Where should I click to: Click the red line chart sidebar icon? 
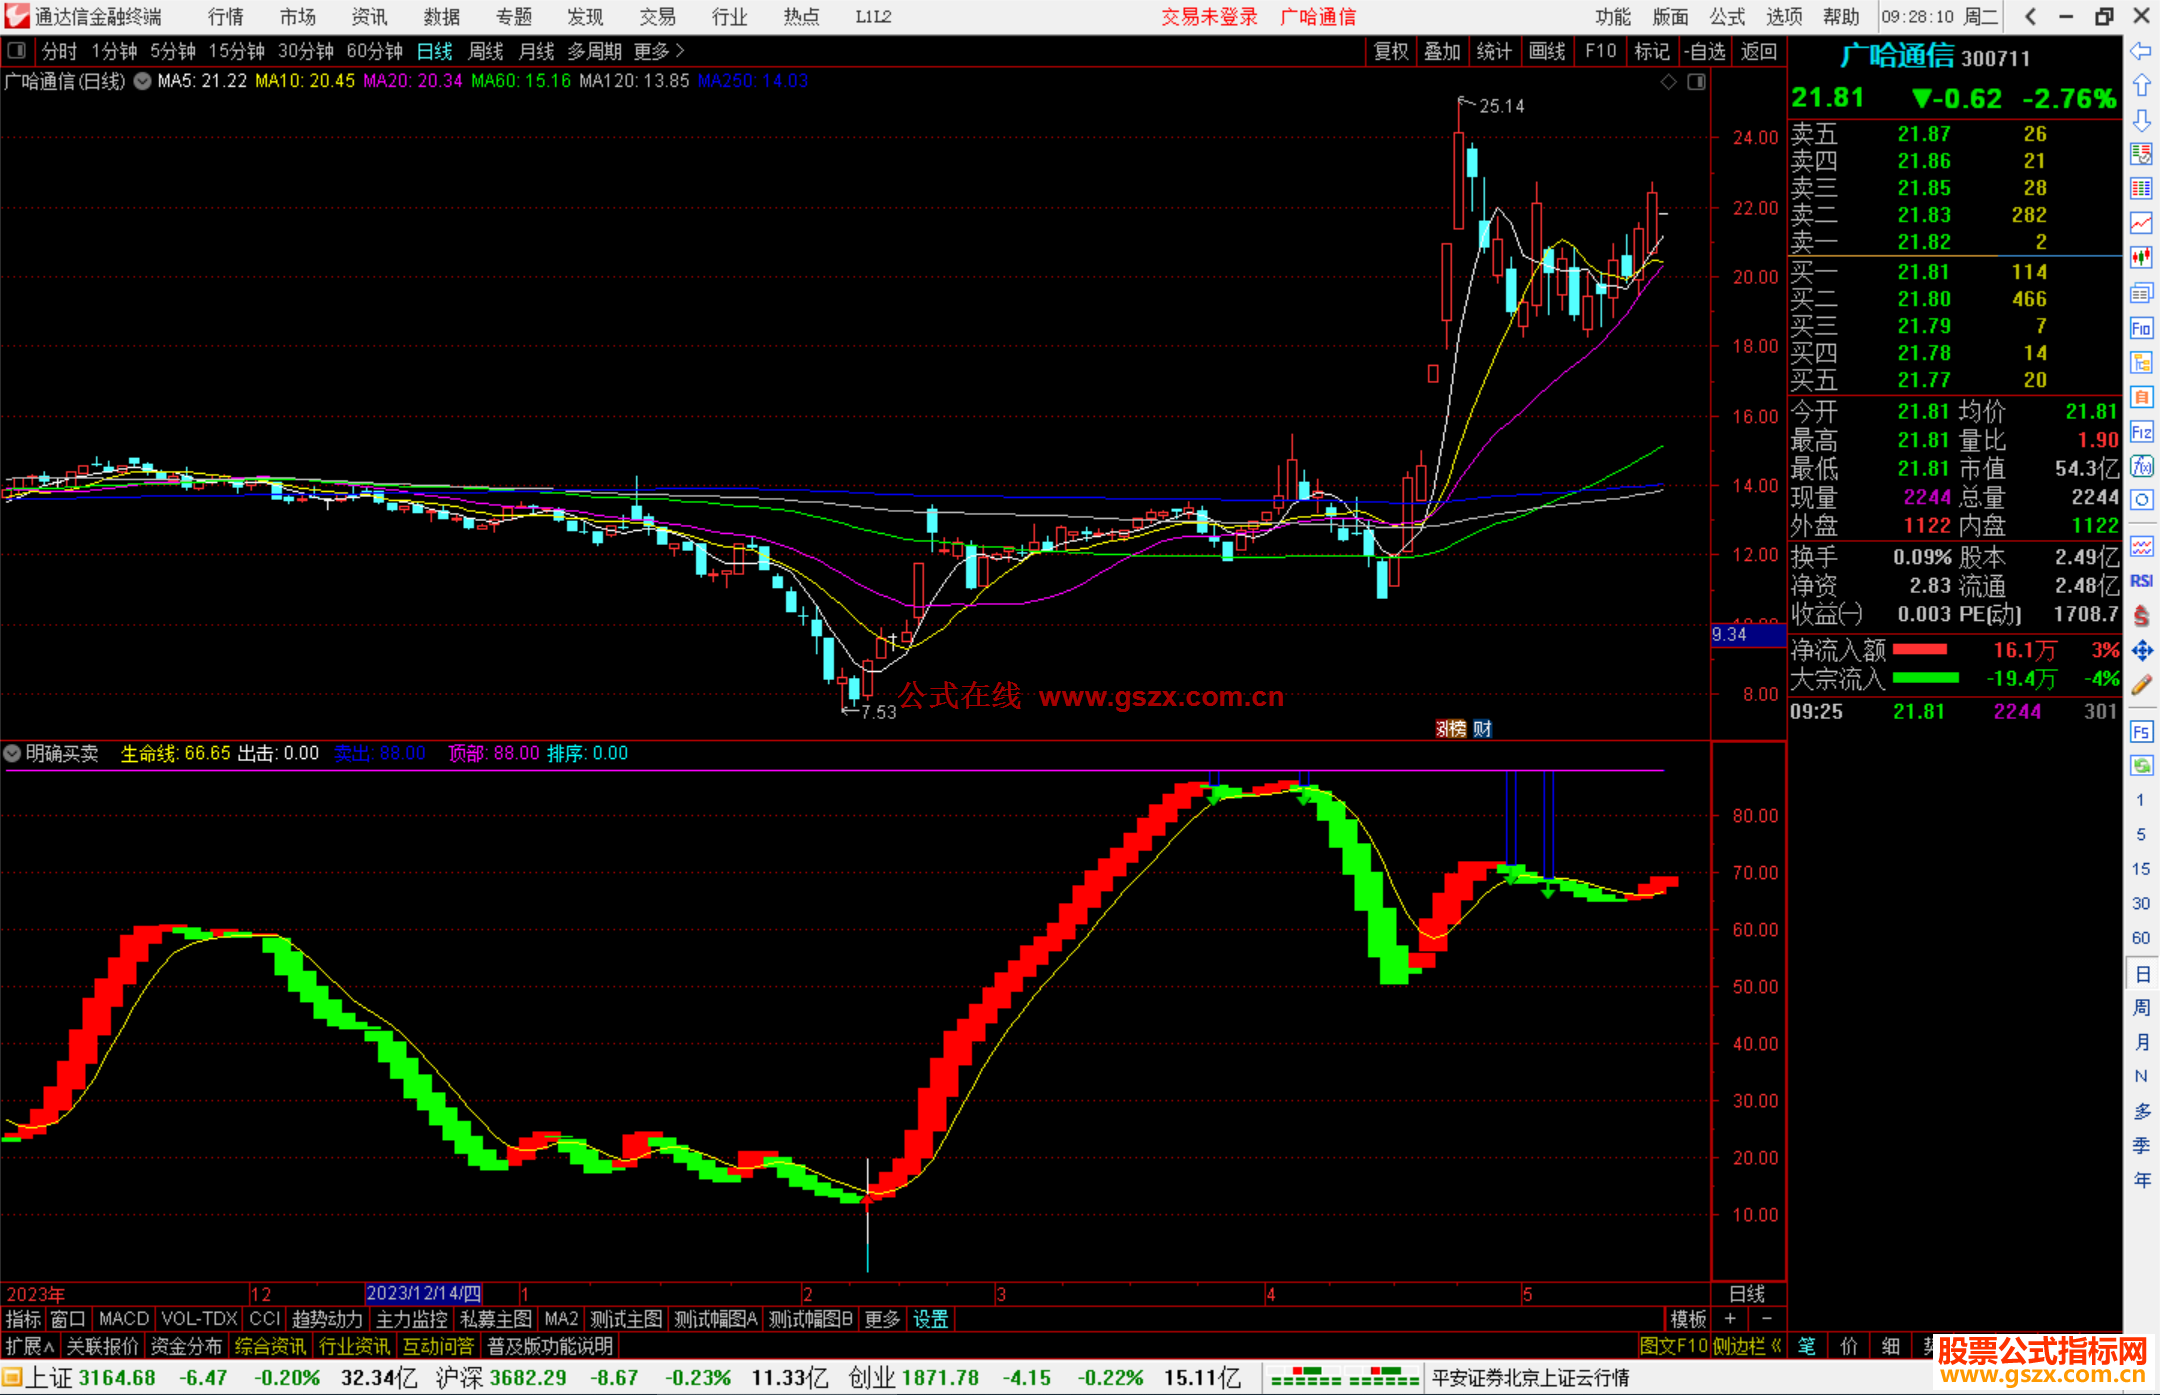pyautogui.click(x=2141, y=223)
